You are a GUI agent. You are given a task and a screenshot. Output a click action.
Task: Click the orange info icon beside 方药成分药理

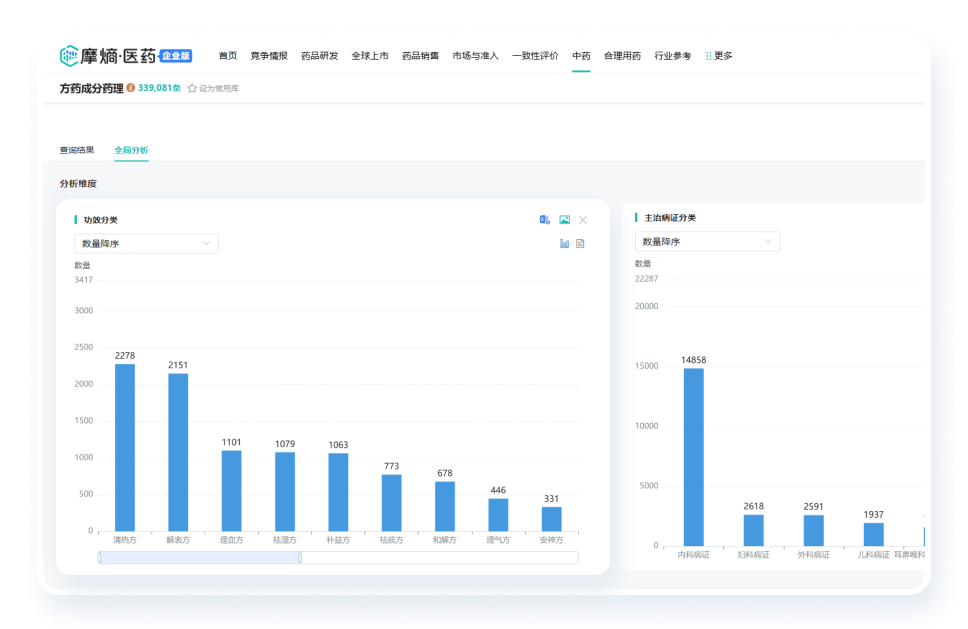131,88
